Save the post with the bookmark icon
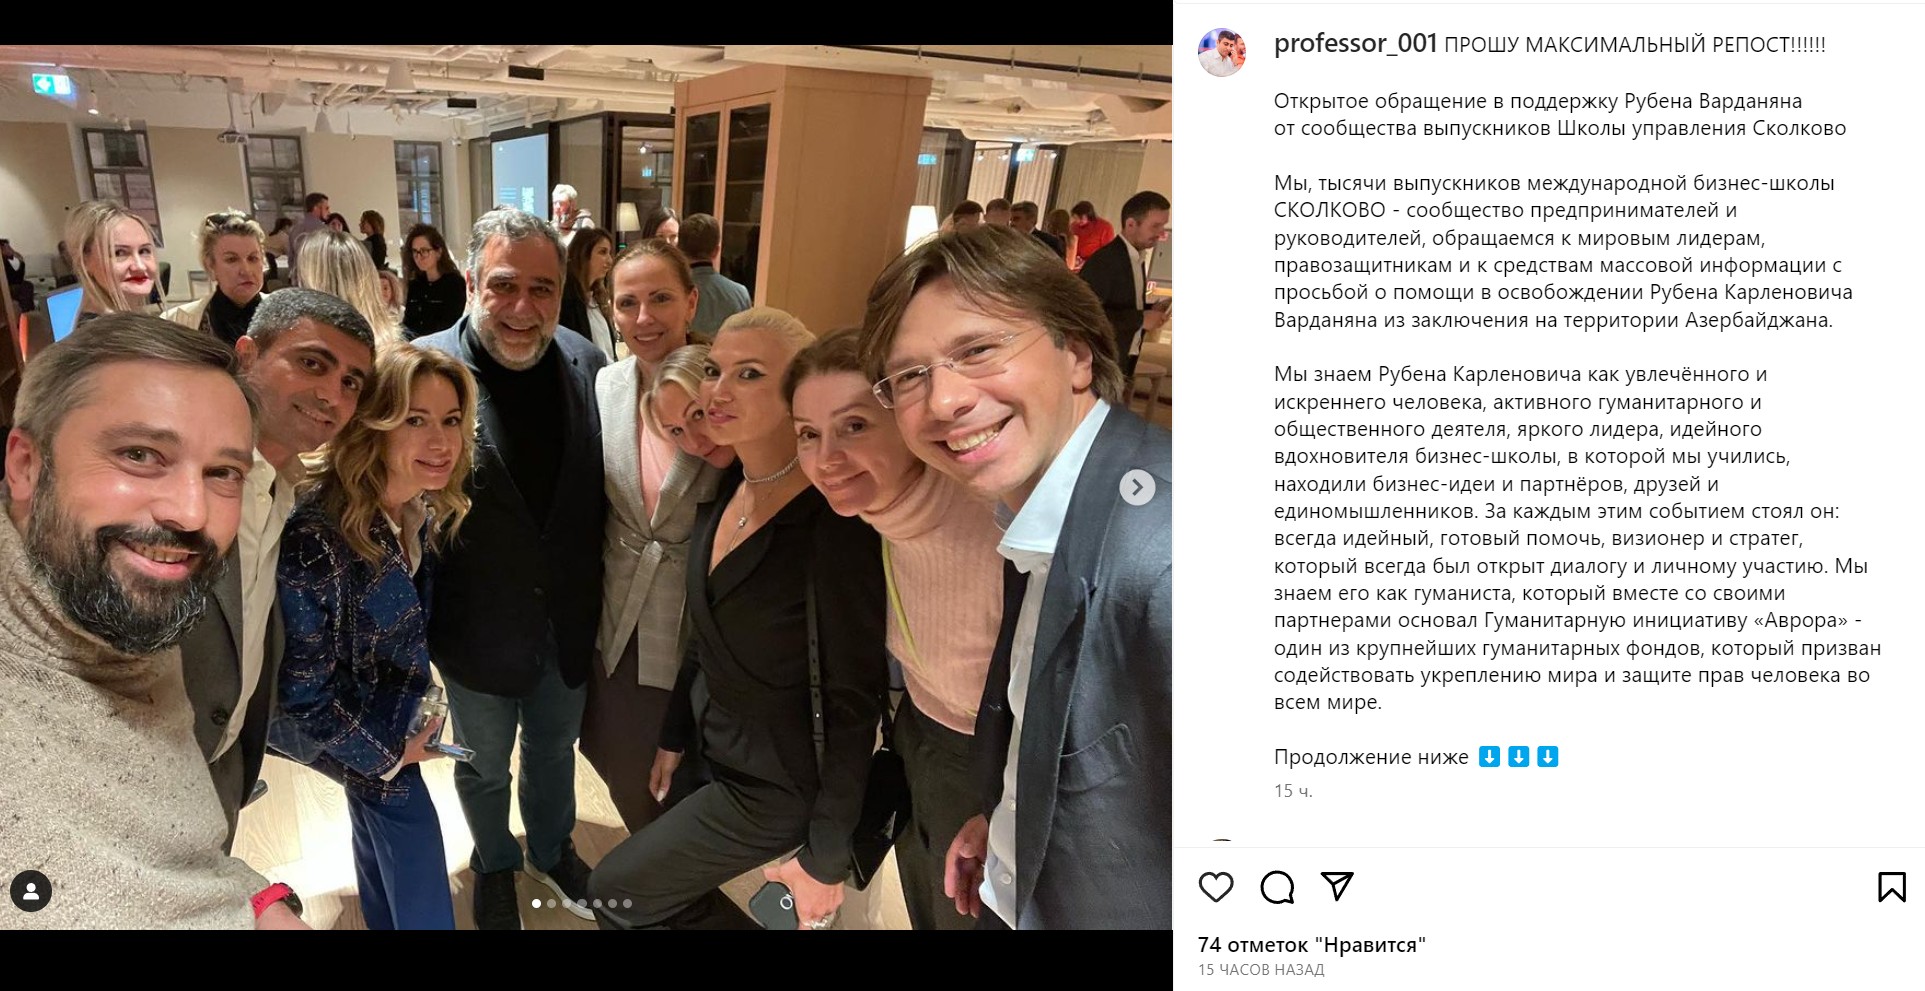The image size is (1925, 991). point(1891,887)
